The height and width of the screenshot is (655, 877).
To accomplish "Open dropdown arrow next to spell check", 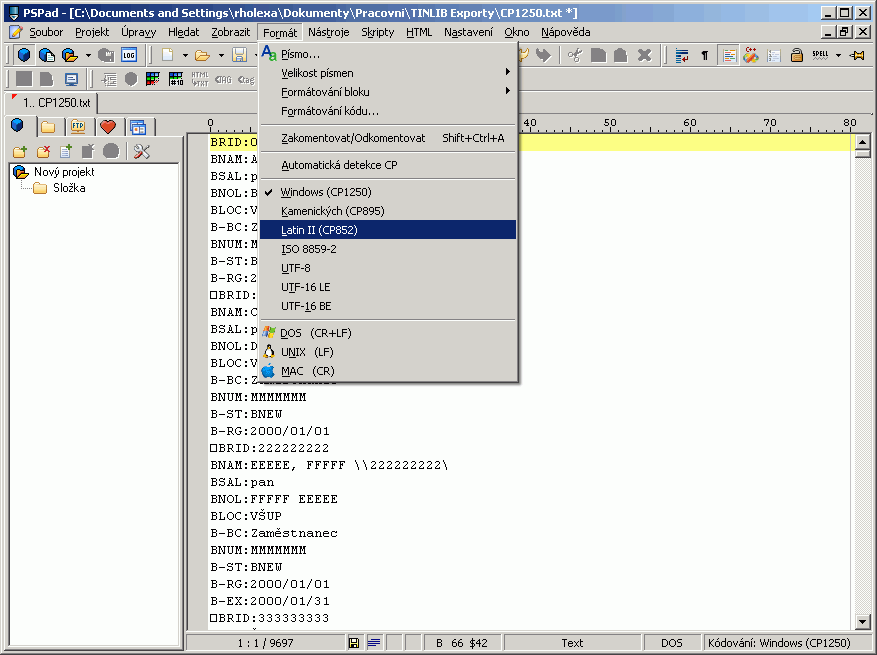I will click(x=838, y=55).
